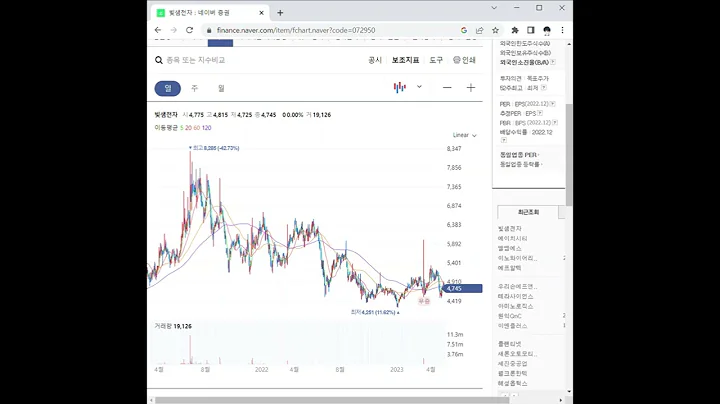Open the 공시 menu

(x=375, y=60)
